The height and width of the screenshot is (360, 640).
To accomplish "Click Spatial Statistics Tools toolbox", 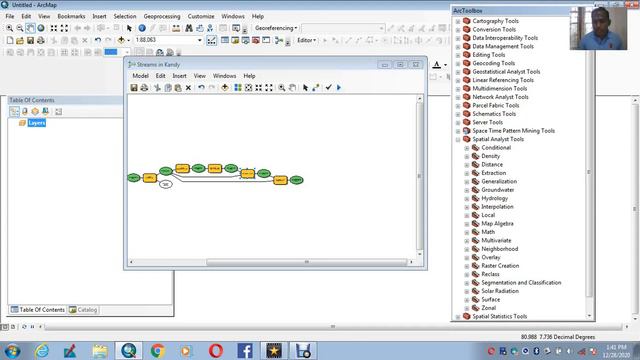I will point(500,316).
